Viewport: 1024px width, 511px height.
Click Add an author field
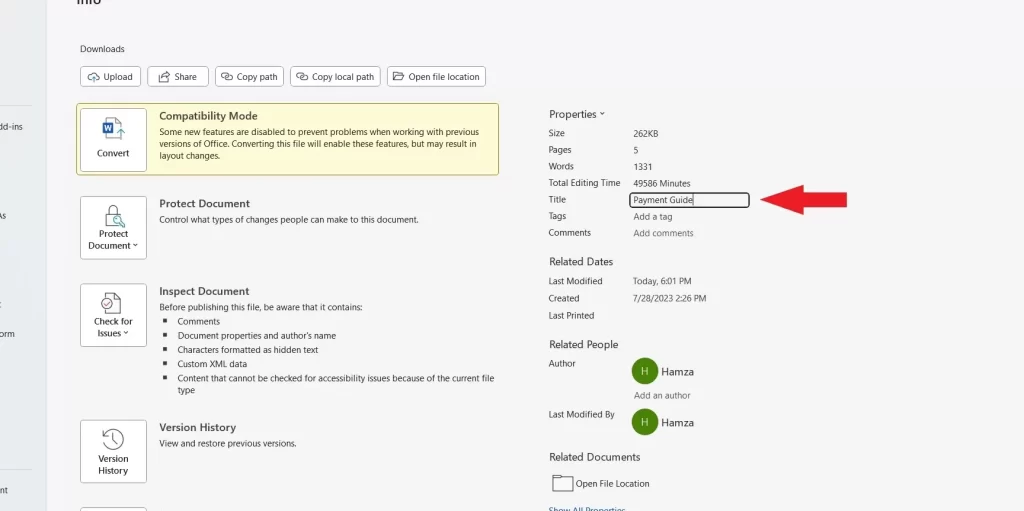click(662, 395)
